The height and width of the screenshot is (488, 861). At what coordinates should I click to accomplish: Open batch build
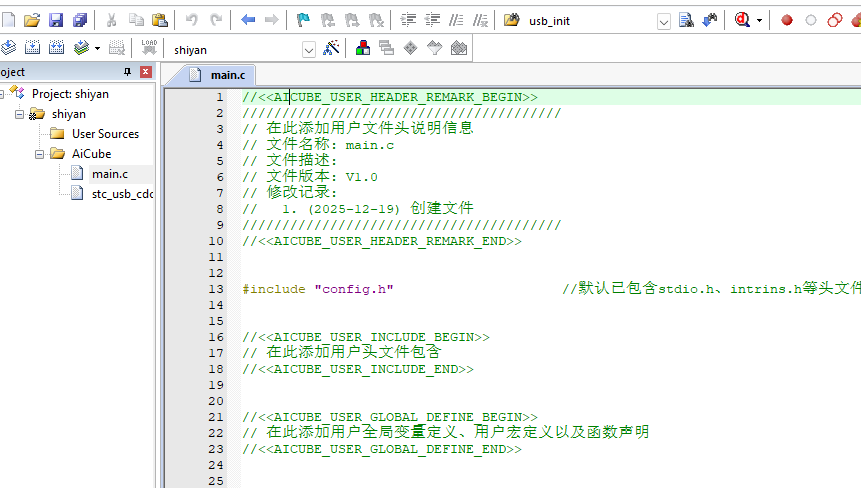[x=81, y=48]
